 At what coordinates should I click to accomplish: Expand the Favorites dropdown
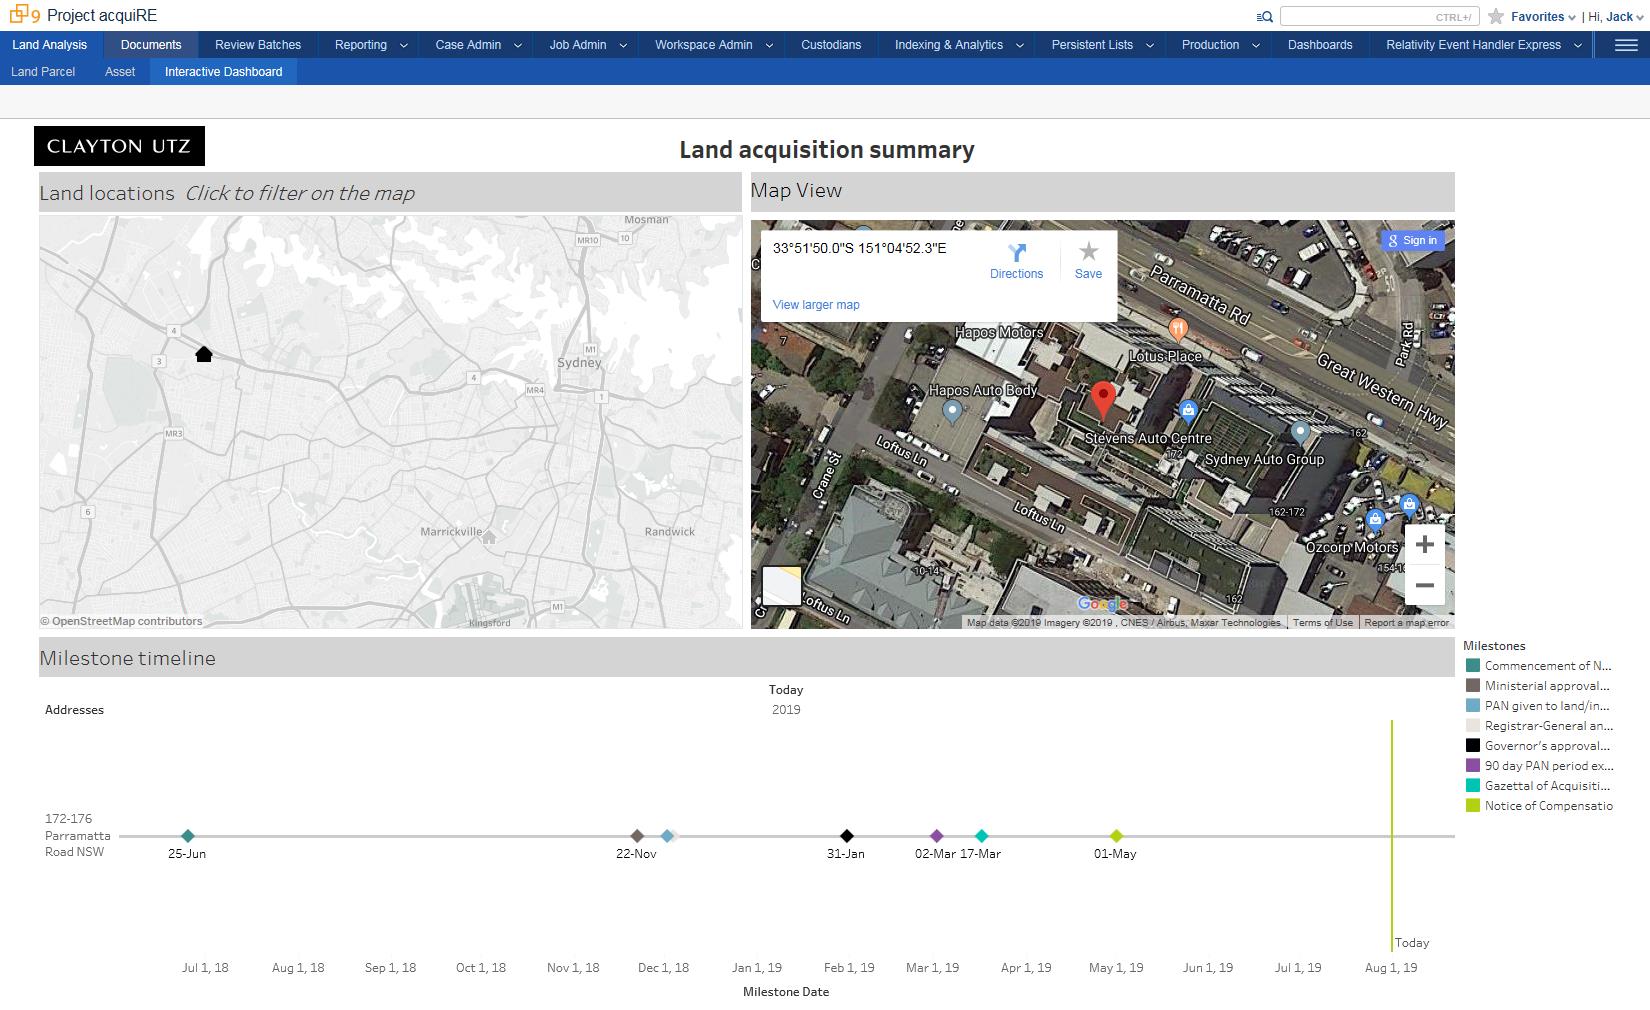(x=1542, y=16)
